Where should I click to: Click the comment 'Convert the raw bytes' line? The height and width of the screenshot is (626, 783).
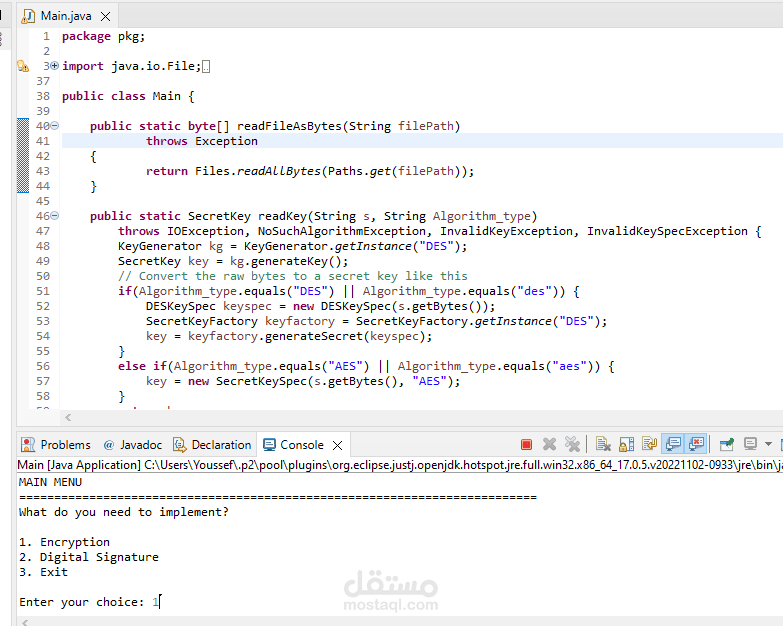click(293, 276)
